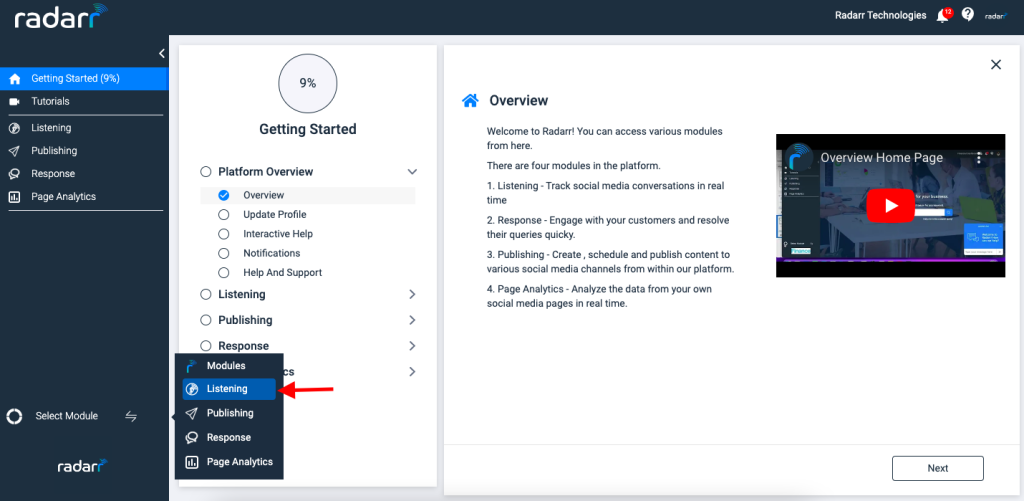Image resolution: width=1024 pixels, height=501 pixels.
Task: Open the Help And Support step label
Action: tap(283, 273)
